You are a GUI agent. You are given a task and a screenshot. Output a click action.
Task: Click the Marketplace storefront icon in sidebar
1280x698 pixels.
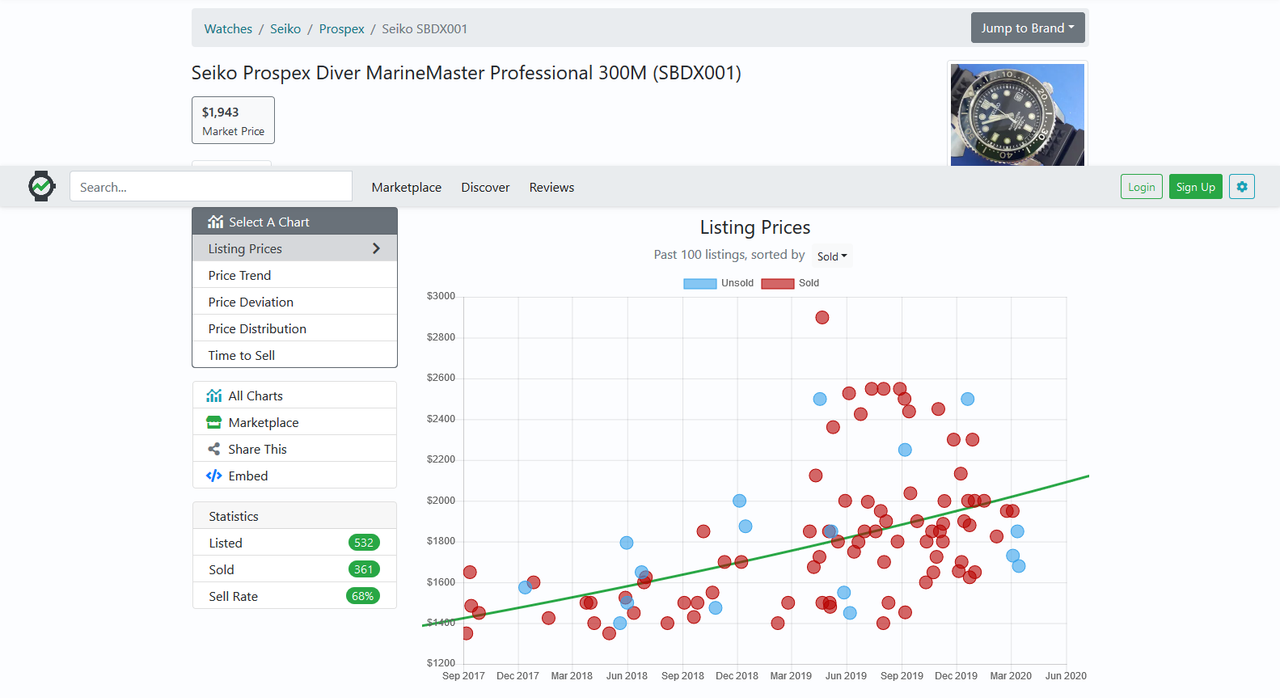pos(214,423)
